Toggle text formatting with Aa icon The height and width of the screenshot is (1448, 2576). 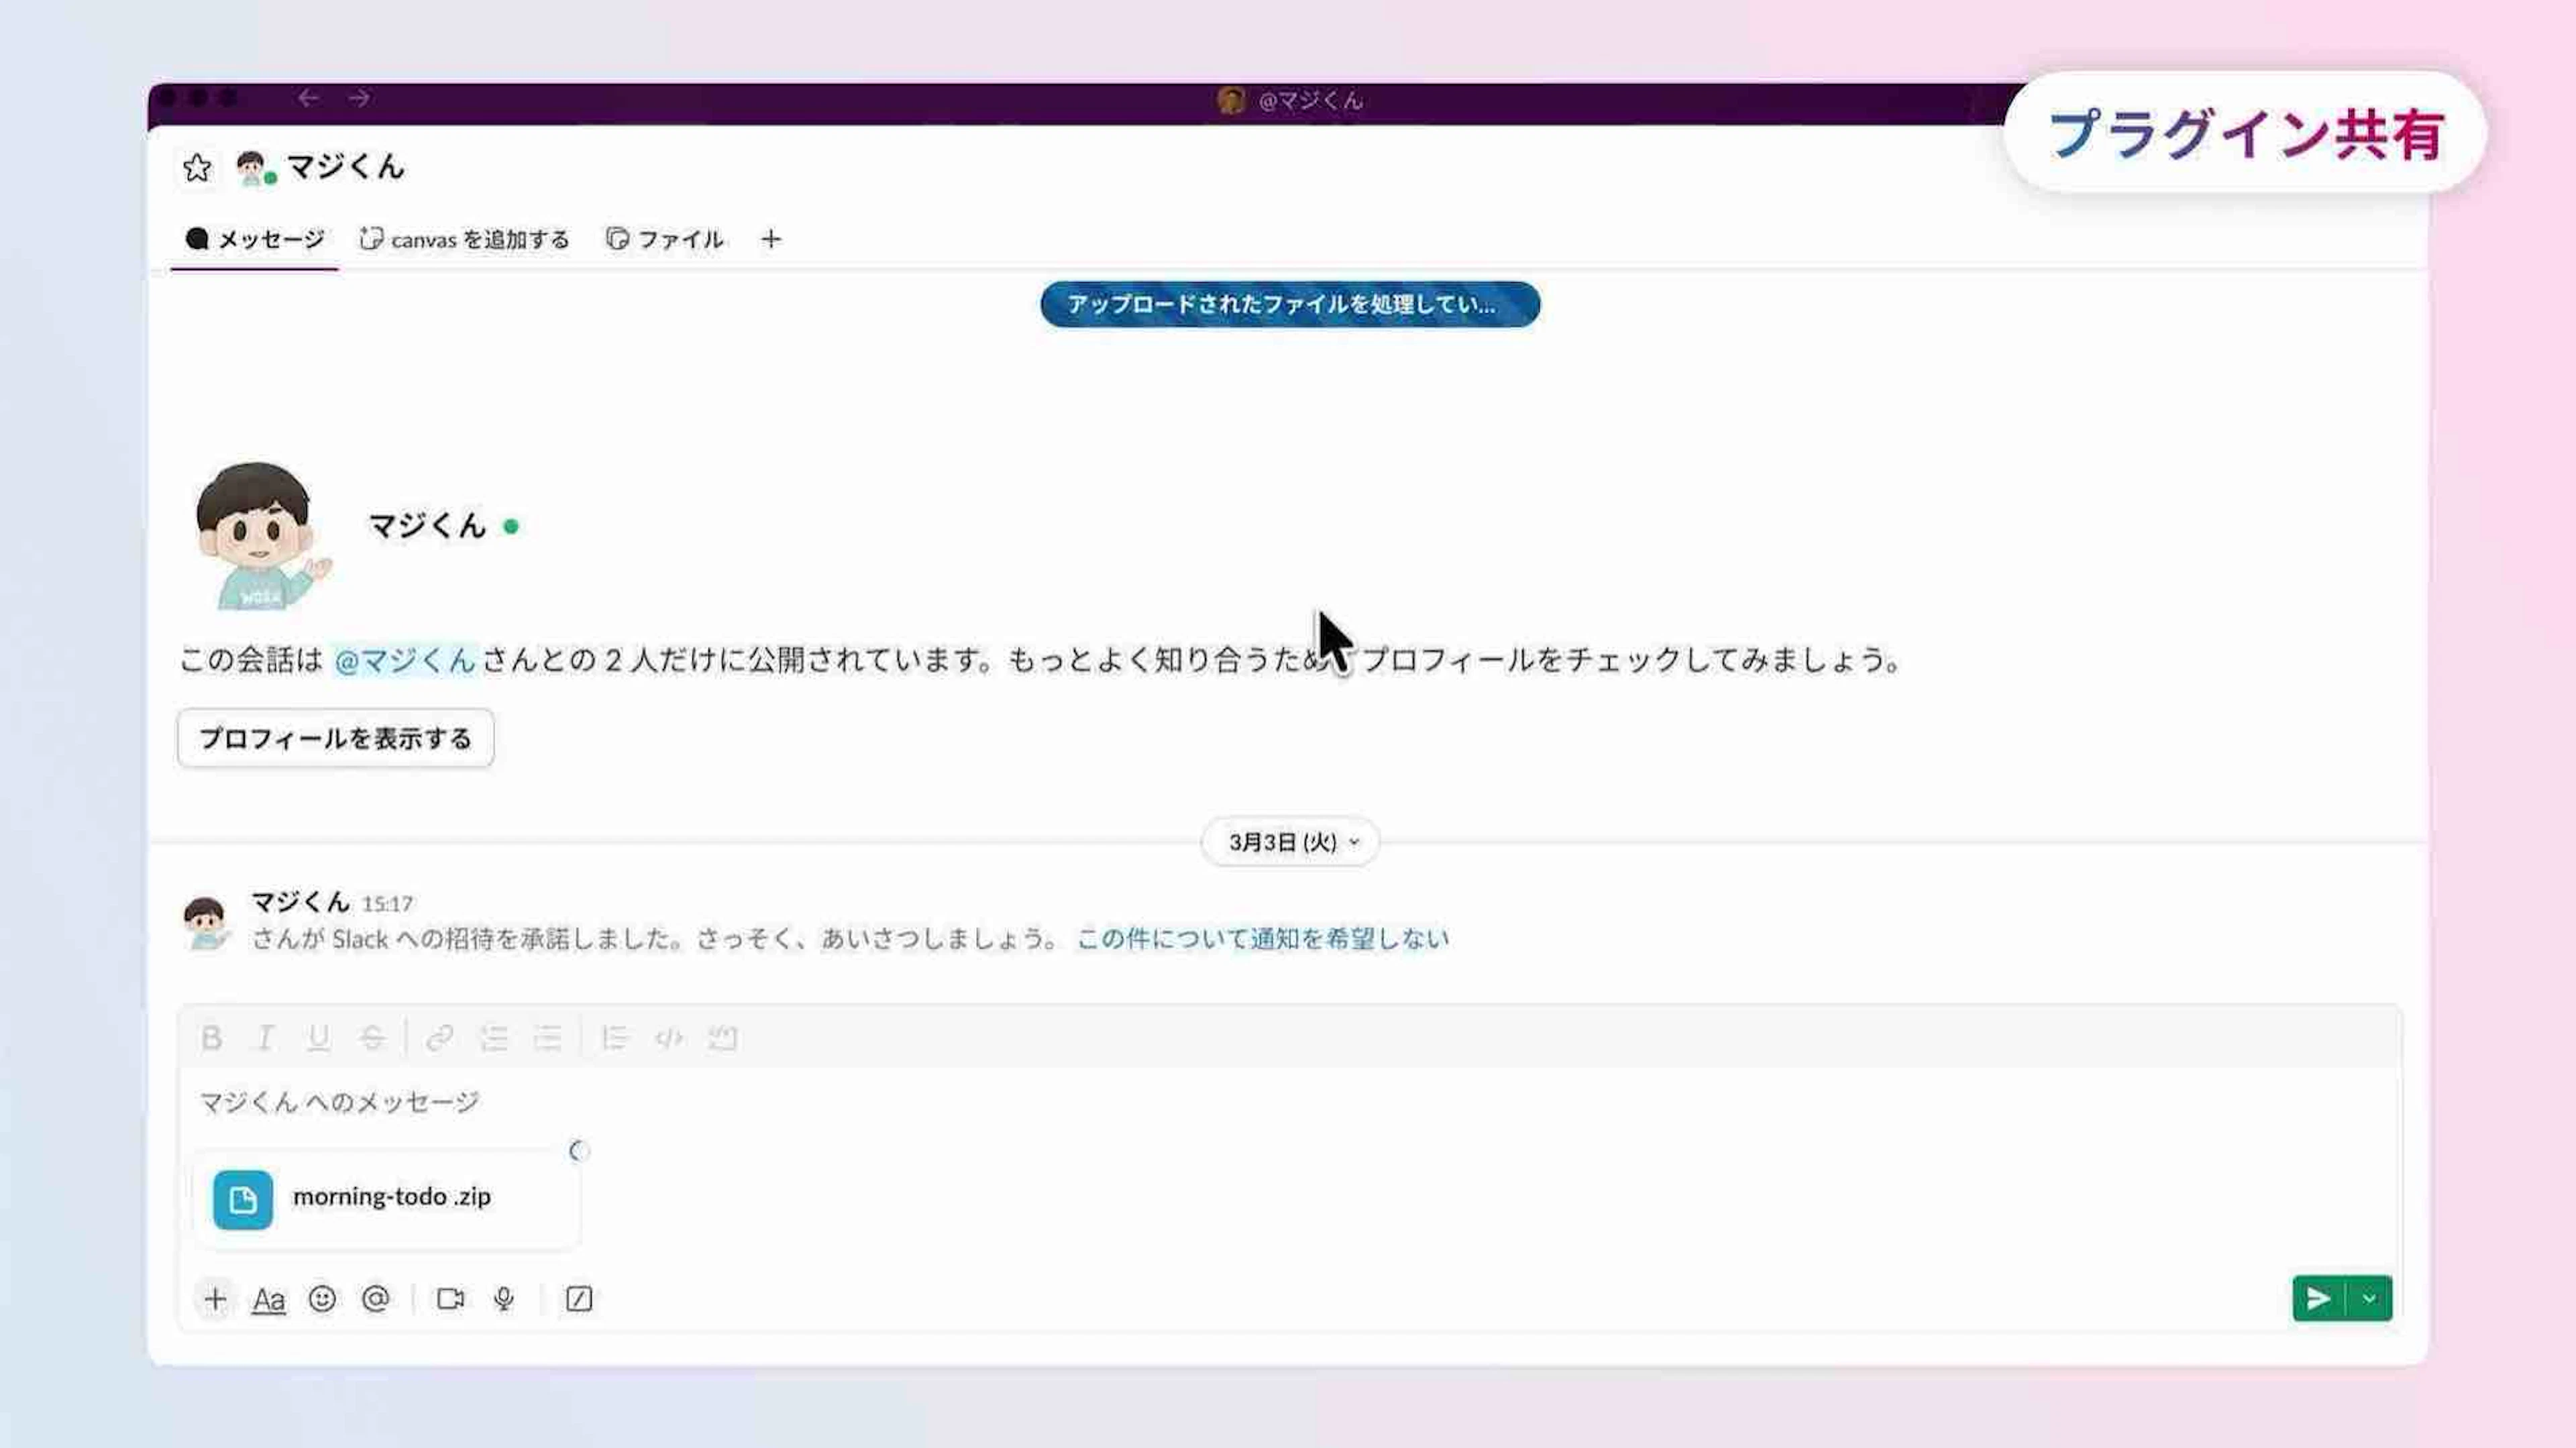tap(268, 1299)
